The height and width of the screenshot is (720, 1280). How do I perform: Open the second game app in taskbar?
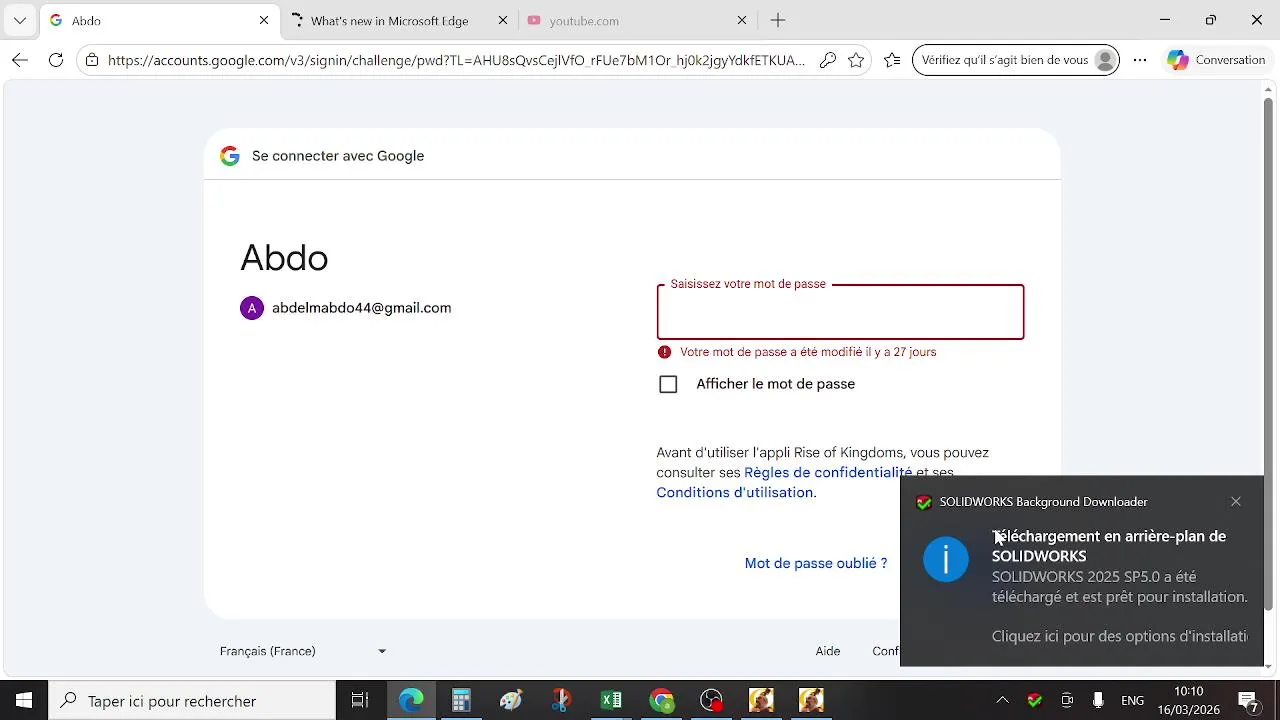(x=811, y=701)
